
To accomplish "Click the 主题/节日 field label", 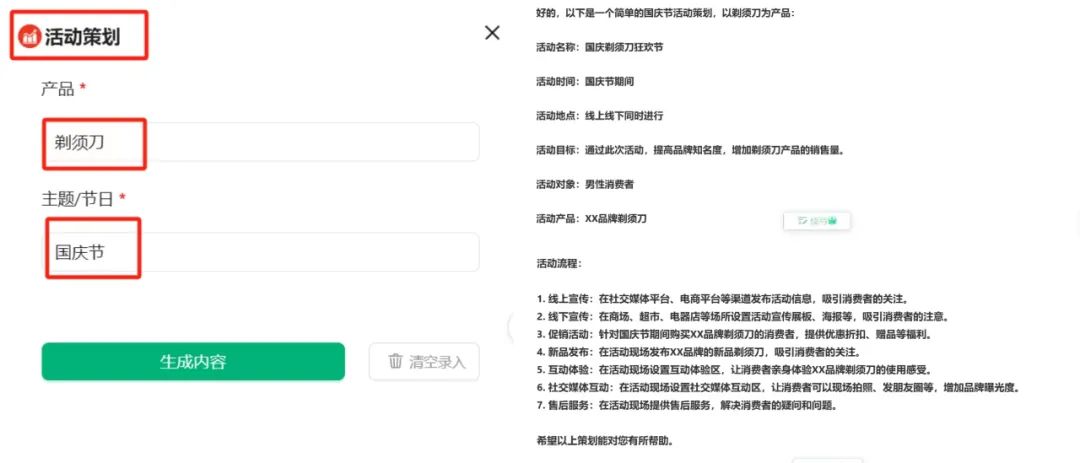I will (x=78, y=198).
